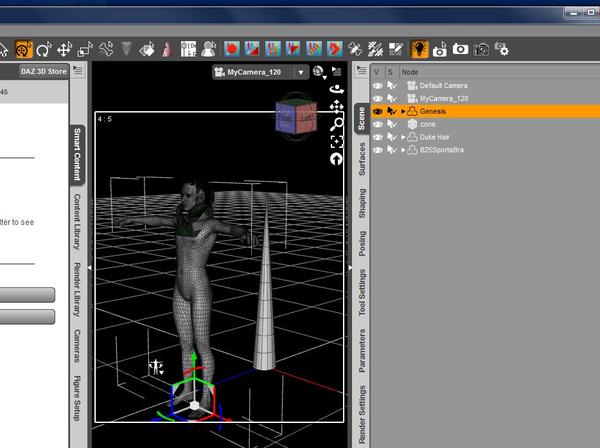Click the Frame selection viewport control
Image resolution: width=600 pixels, height=448 pixels.
click(x=337, y=142)
